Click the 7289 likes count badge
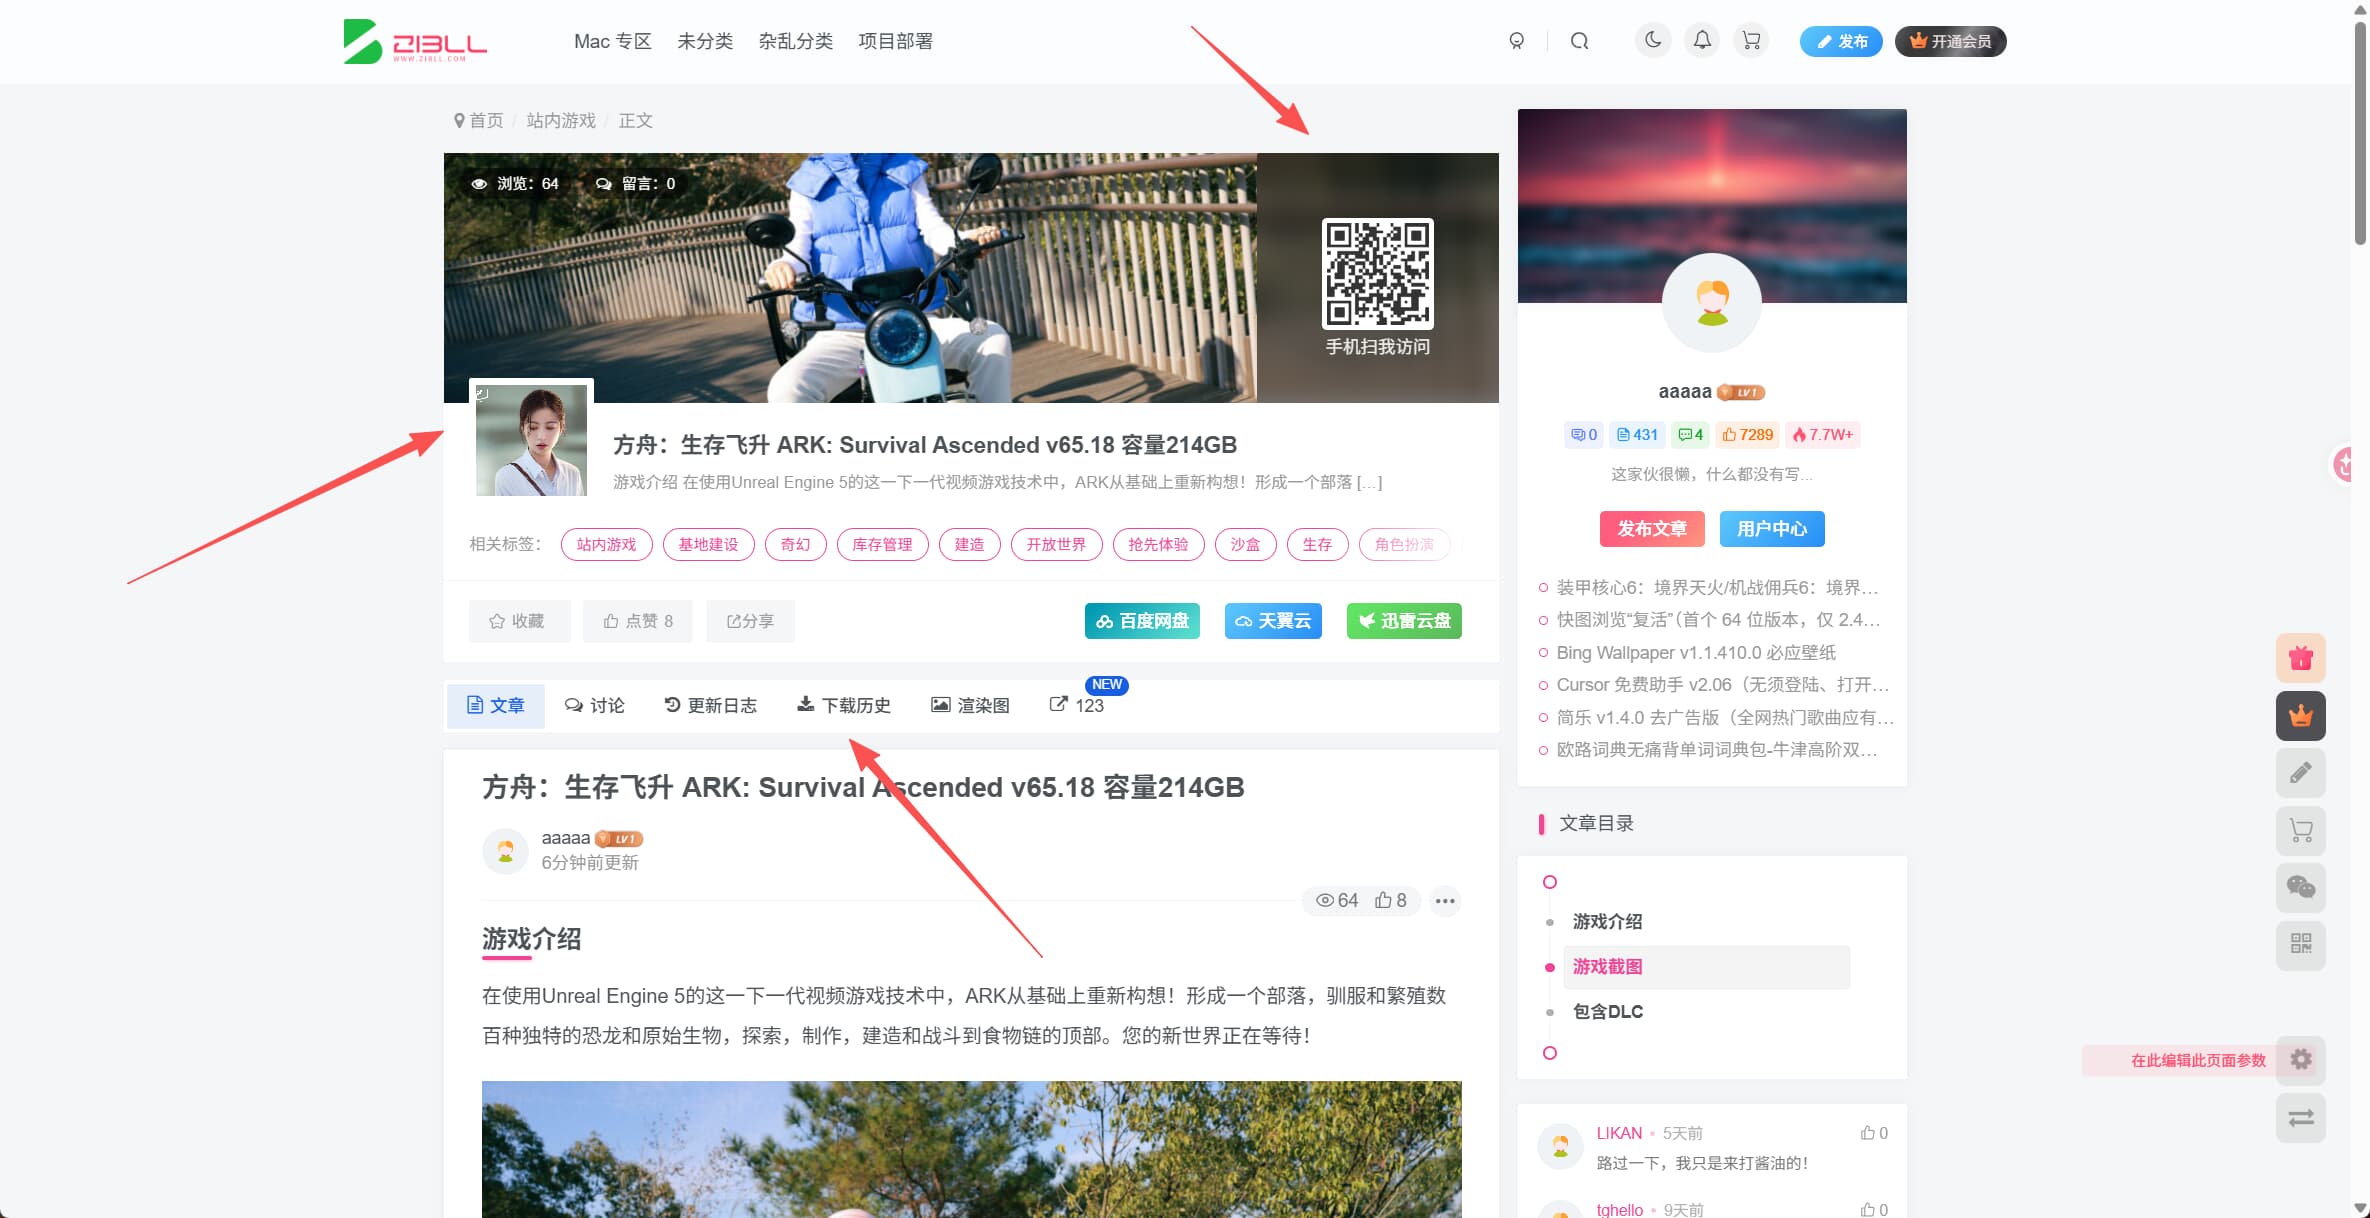The width and height of the screenshot is (2370, 1218). (x=1748, y=435)
